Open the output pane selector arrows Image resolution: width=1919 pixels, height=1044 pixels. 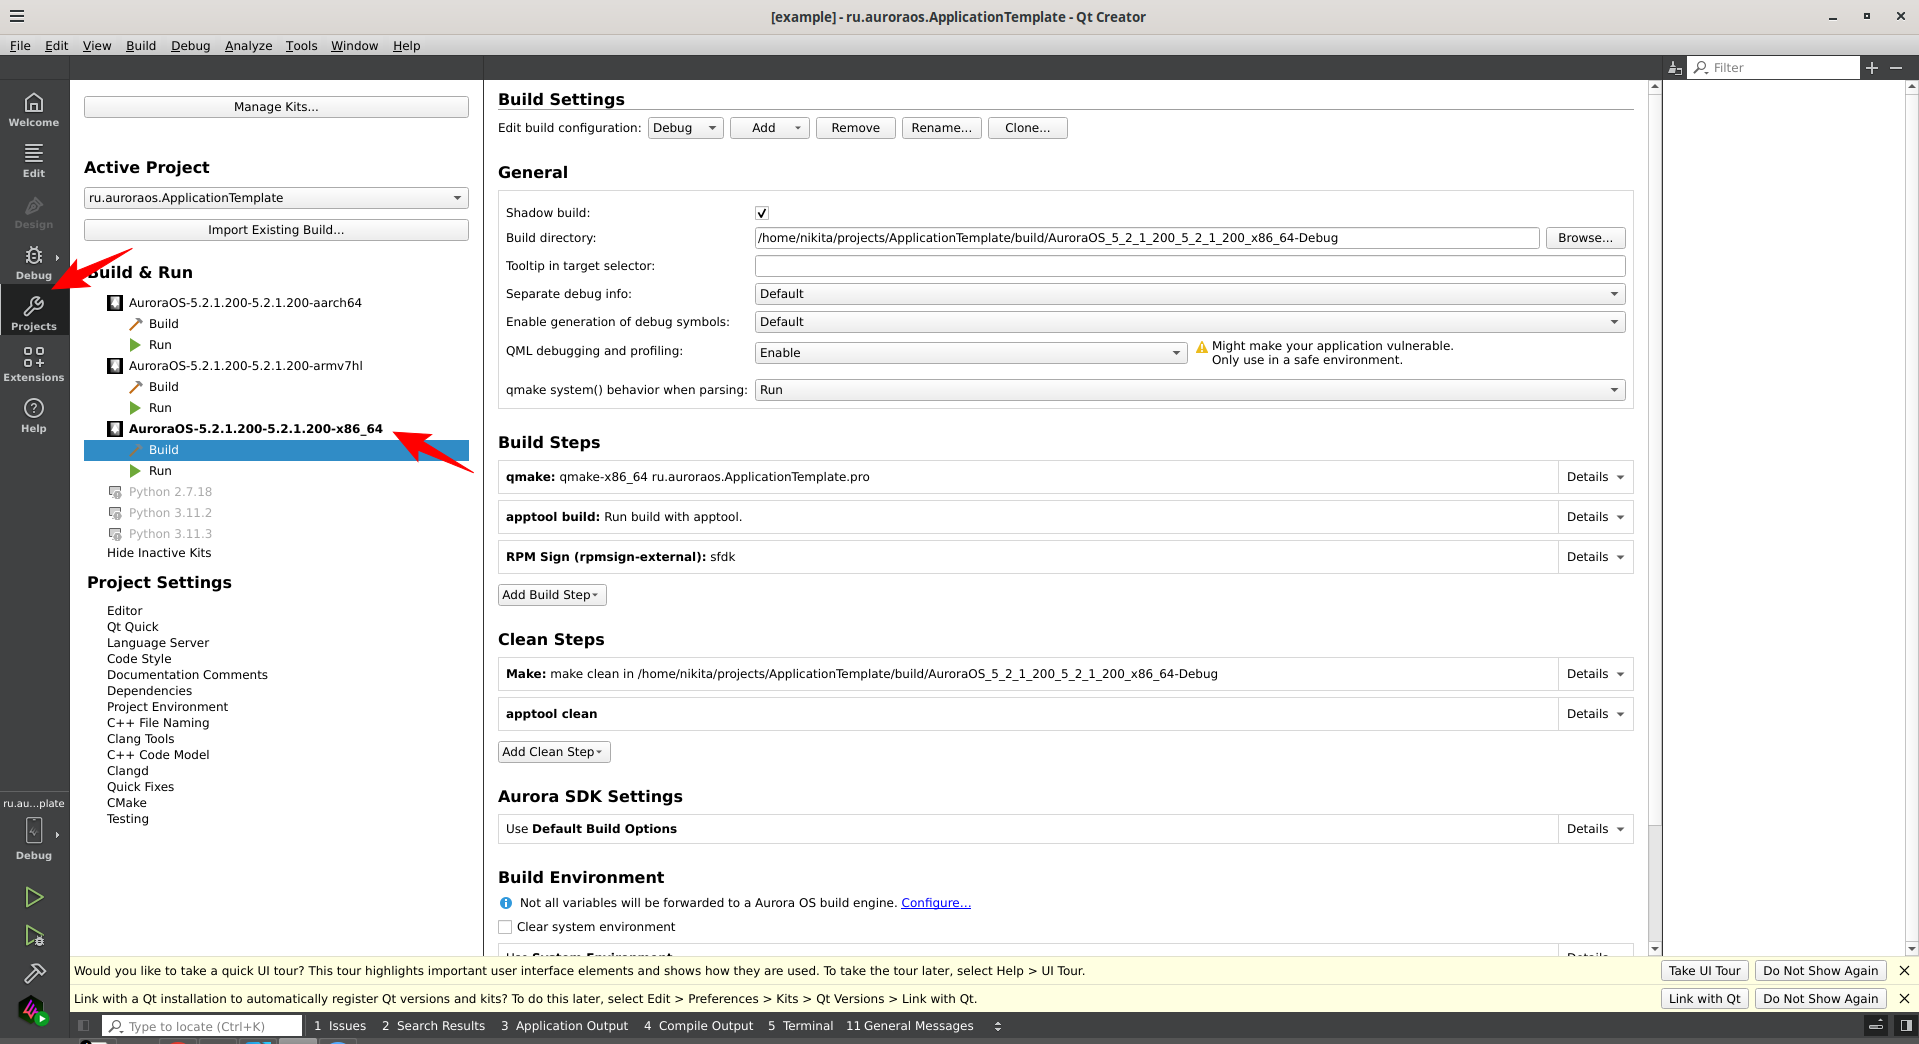pos(997,1026)
